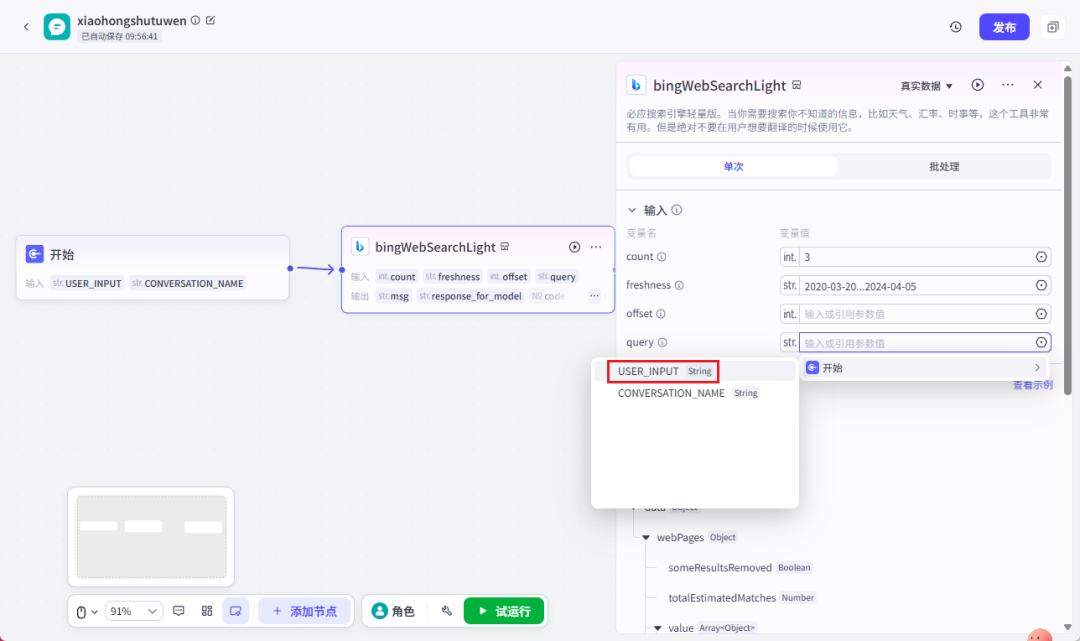The width and height of the screenshot is (1080, 641).
Task: Open side panel three-dot more menu
Action: [1008, 85]
